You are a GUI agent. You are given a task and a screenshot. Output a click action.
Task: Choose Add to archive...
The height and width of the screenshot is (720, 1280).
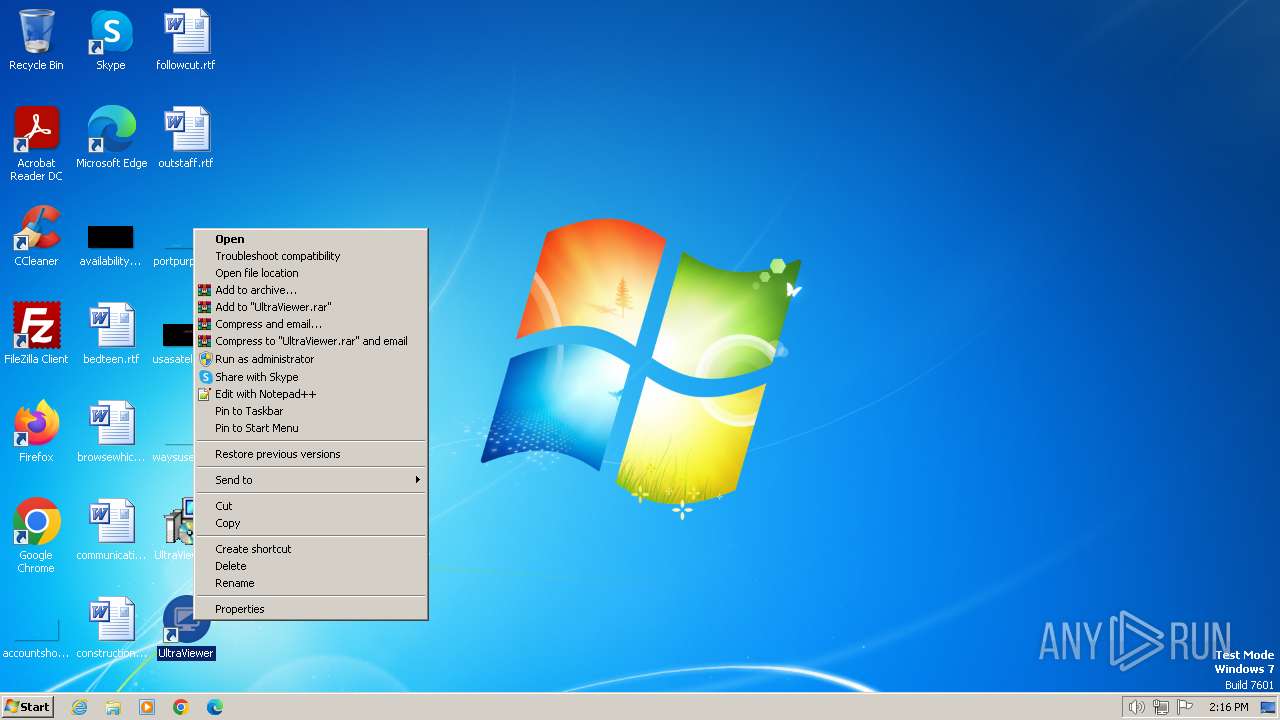[311, 290]
